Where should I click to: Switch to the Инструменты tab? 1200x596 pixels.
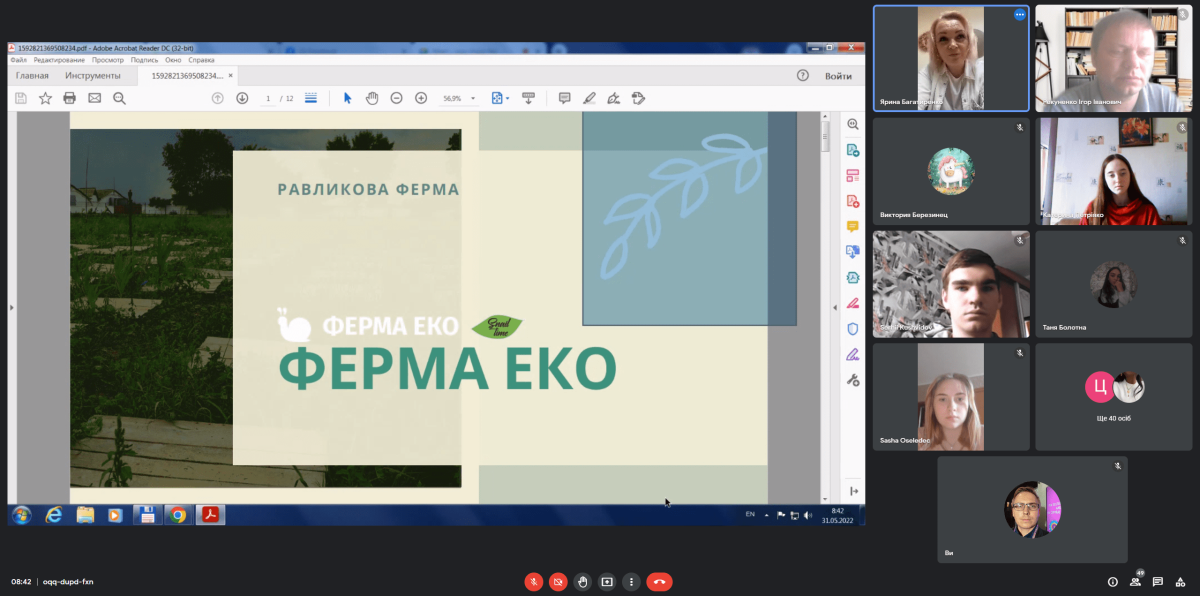coord(93,76)
